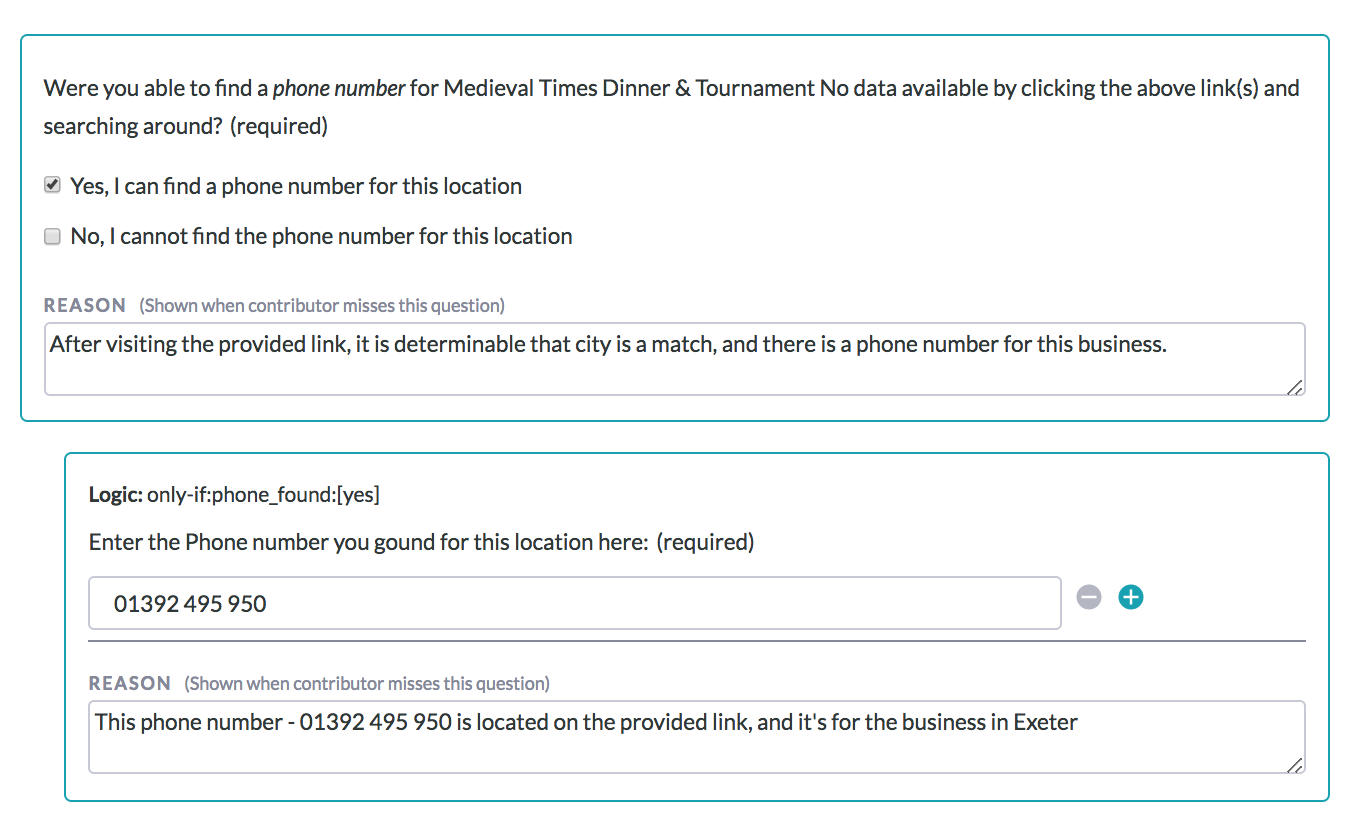Click the REASON heading under the phone number field
Image resolution: width=1362 pixels, height=826 pixels.
point(130,683)
